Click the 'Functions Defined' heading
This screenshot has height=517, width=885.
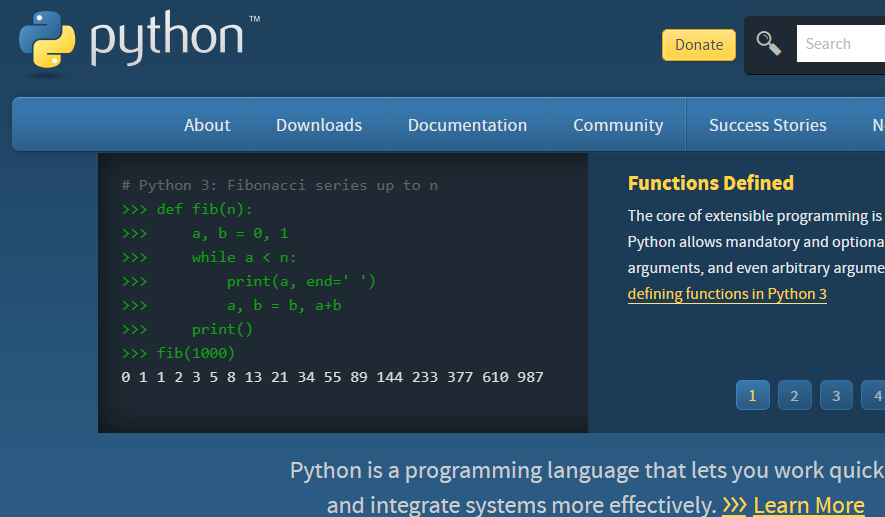click(711, 183)
